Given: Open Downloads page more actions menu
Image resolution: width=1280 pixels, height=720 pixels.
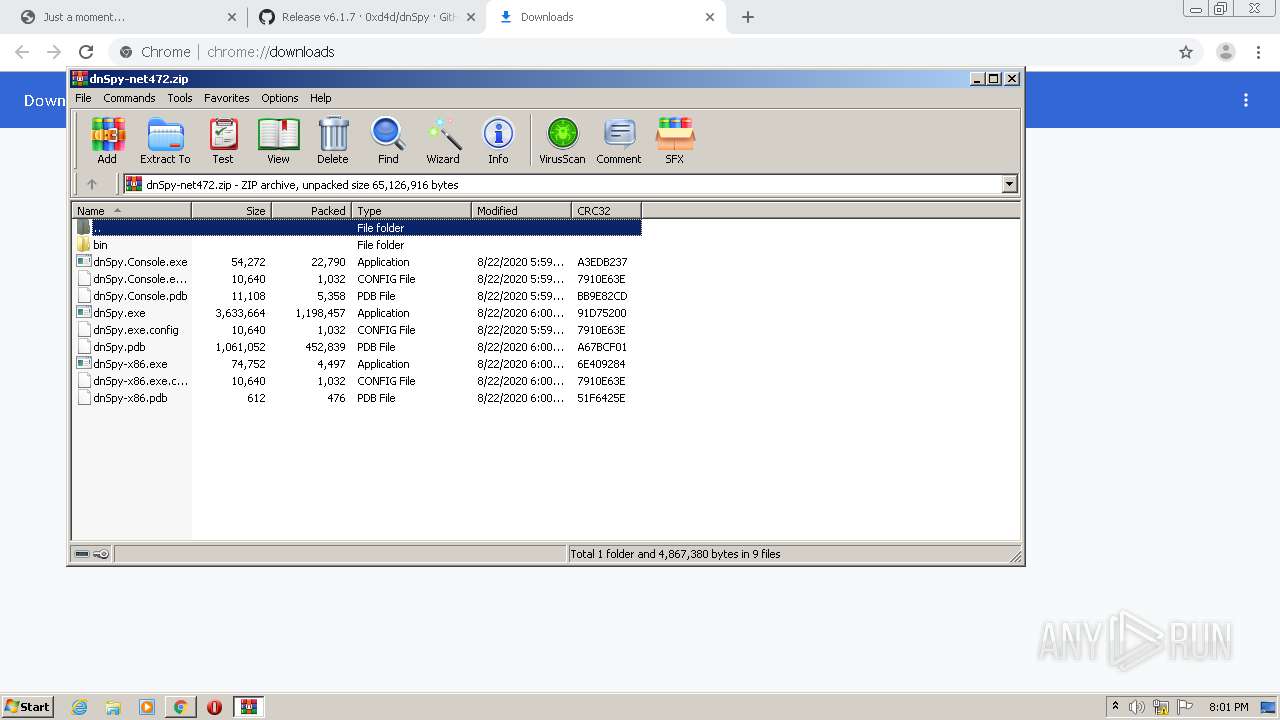Looking at the screenshot, I should pyautogui.click(x=1246, y=100).
